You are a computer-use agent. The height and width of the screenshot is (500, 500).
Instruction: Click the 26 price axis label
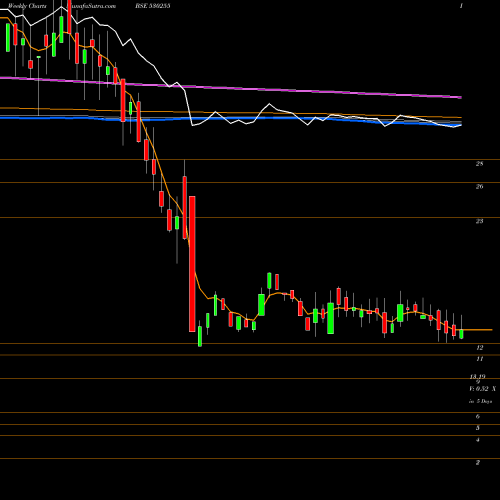(x=479, y=186)
